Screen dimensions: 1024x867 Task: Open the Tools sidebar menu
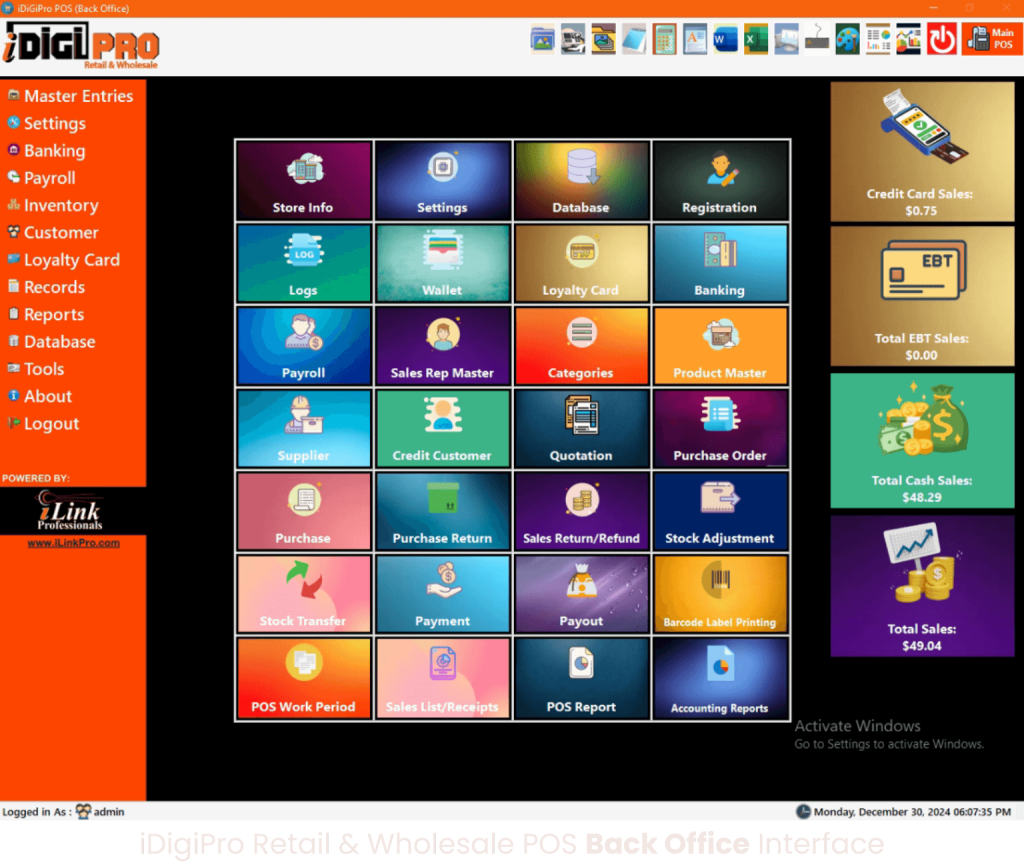coord(36,370)
